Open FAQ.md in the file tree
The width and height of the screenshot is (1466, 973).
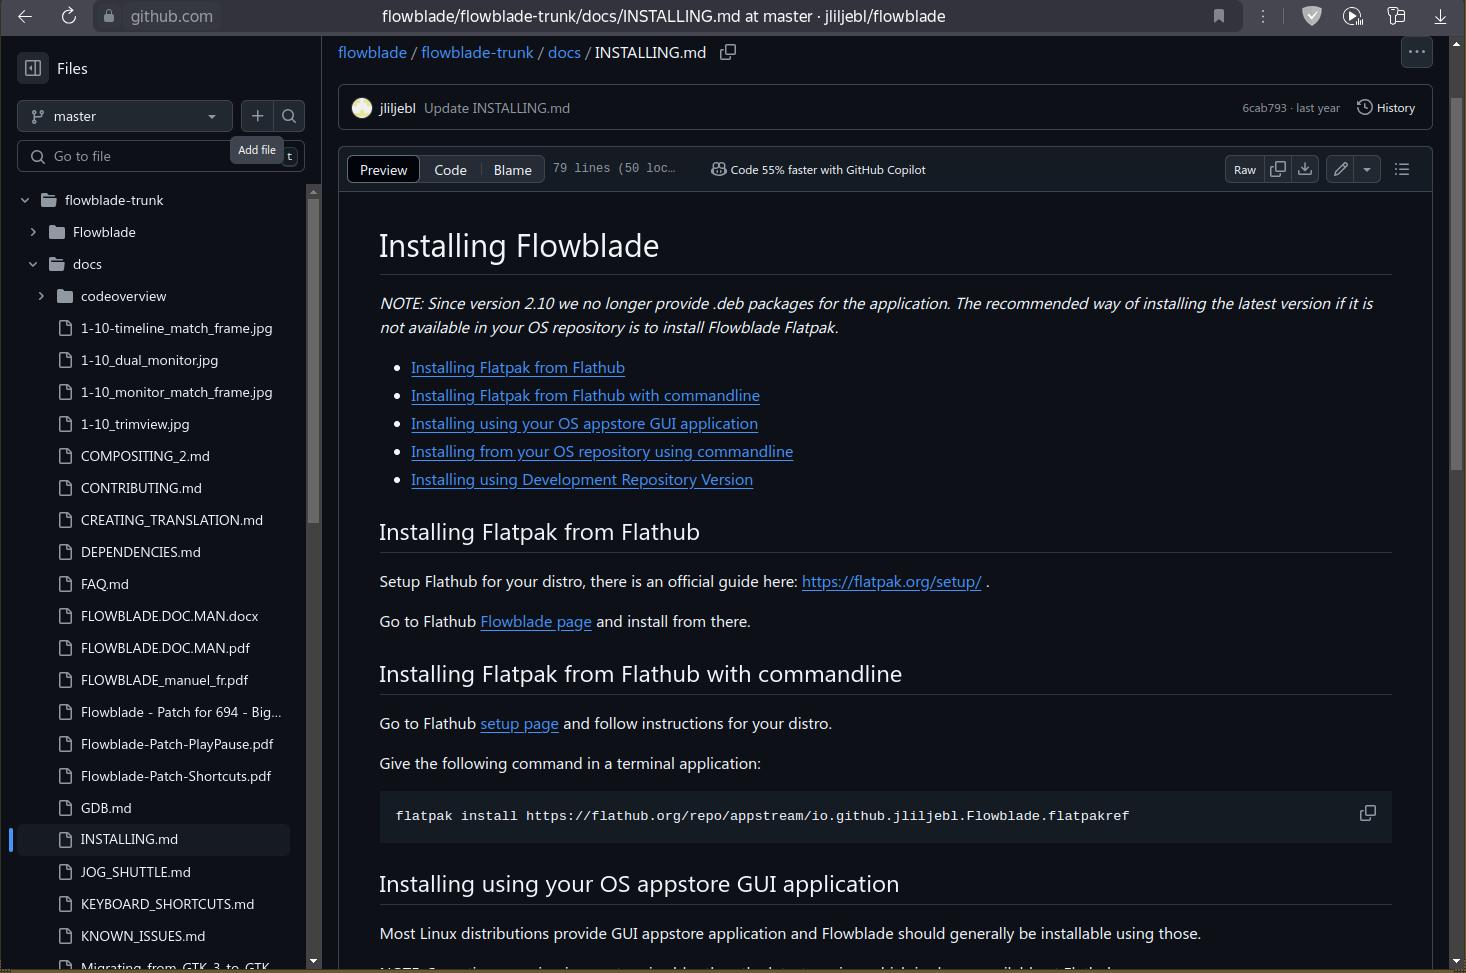(x=105, y=584)
